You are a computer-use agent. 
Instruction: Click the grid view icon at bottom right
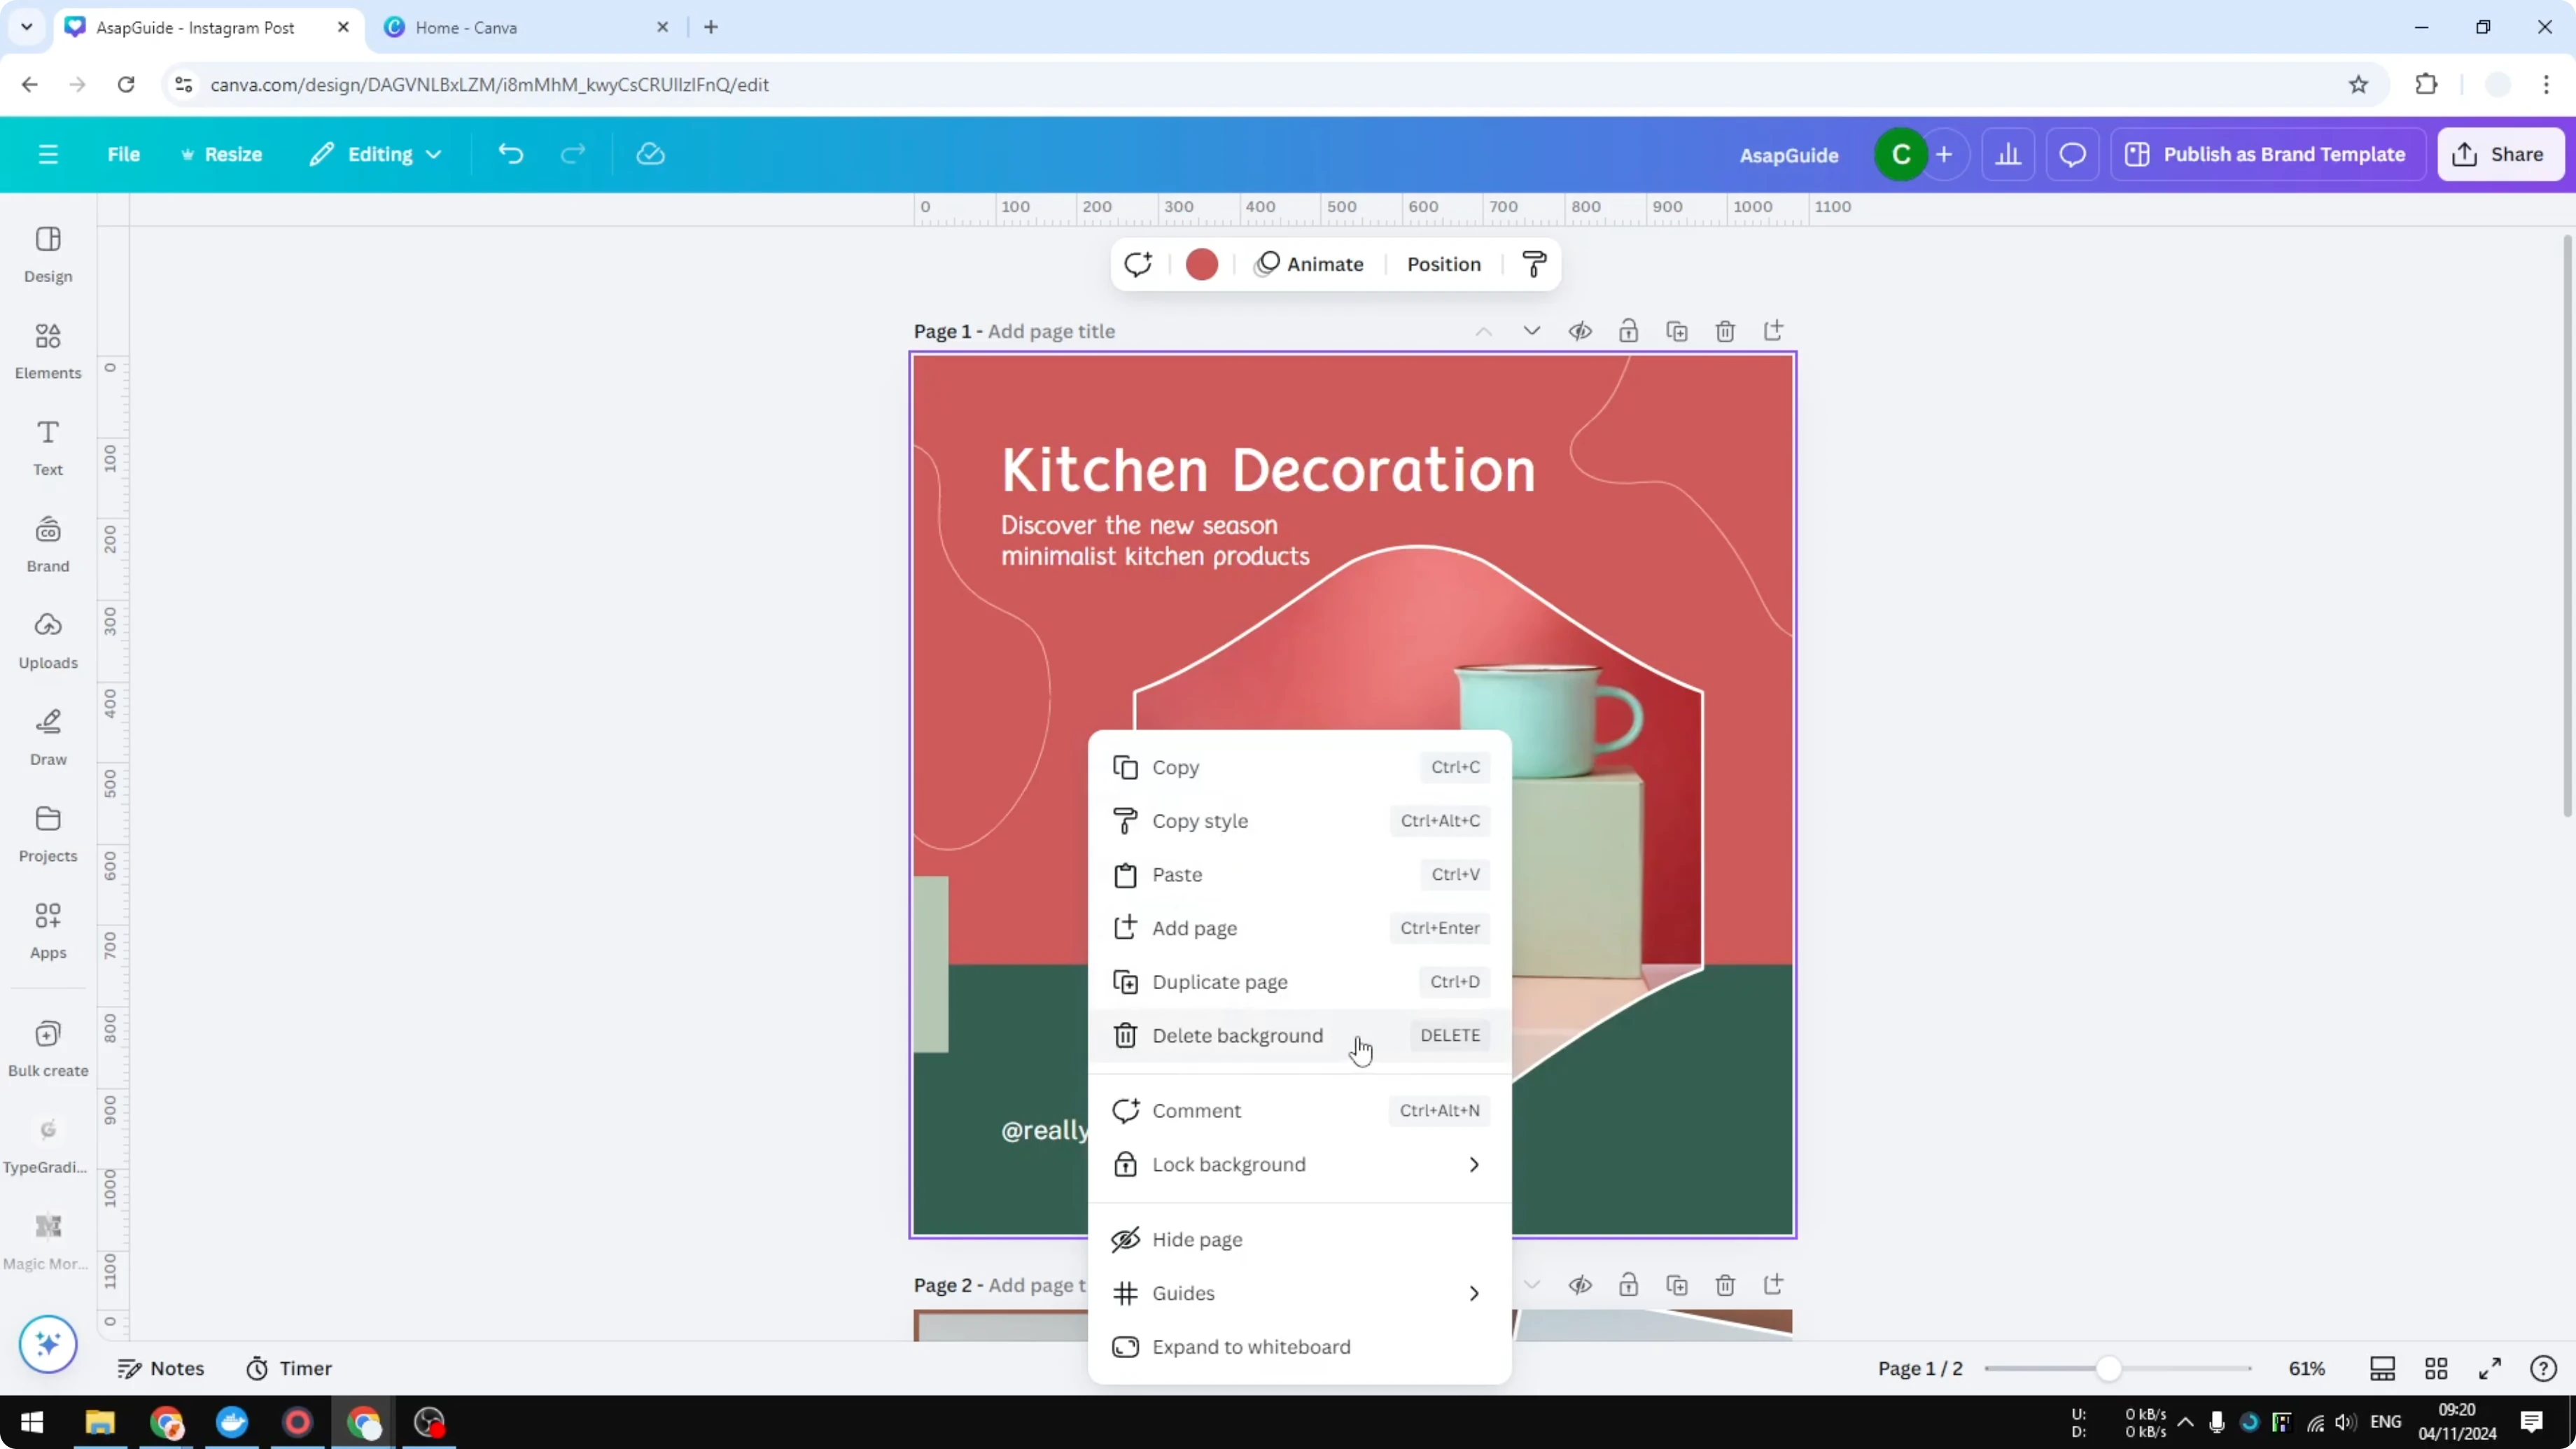[x=2436, y=1368]
